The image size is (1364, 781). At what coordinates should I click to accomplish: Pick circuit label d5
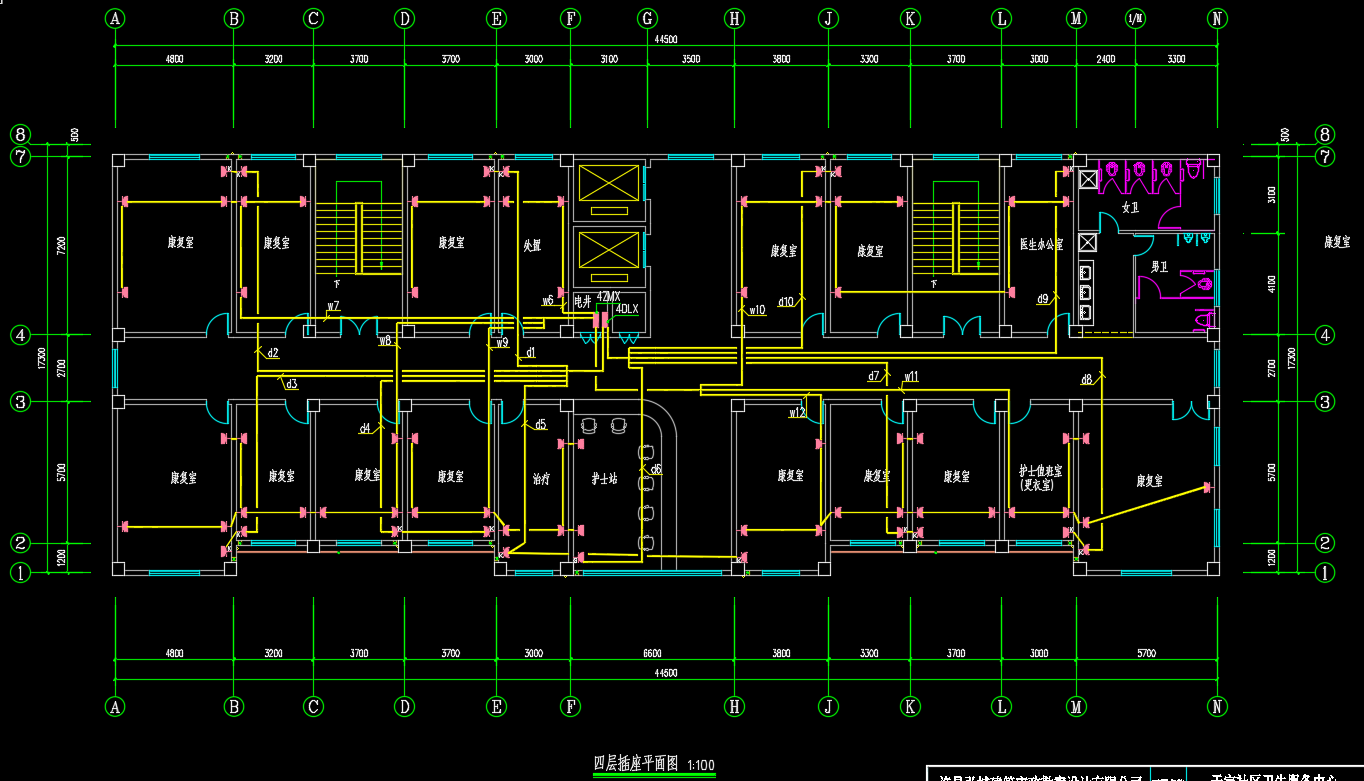click(541, 425)
